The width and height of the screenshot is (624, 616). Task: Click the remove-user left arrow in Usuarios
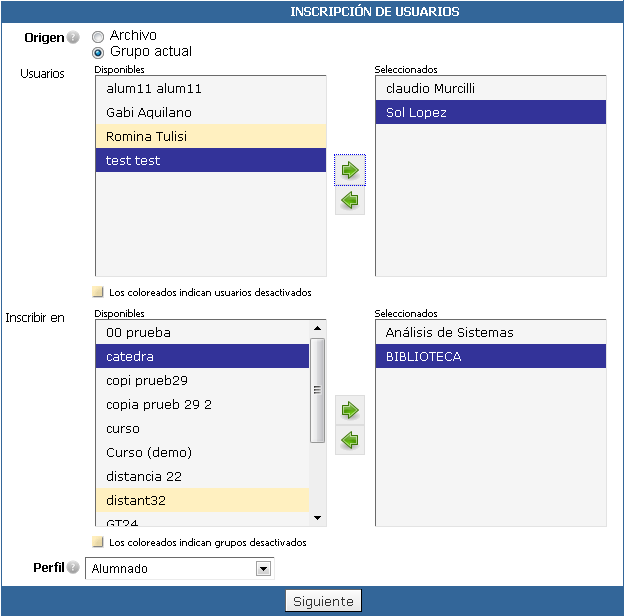[x=350, y=200]
